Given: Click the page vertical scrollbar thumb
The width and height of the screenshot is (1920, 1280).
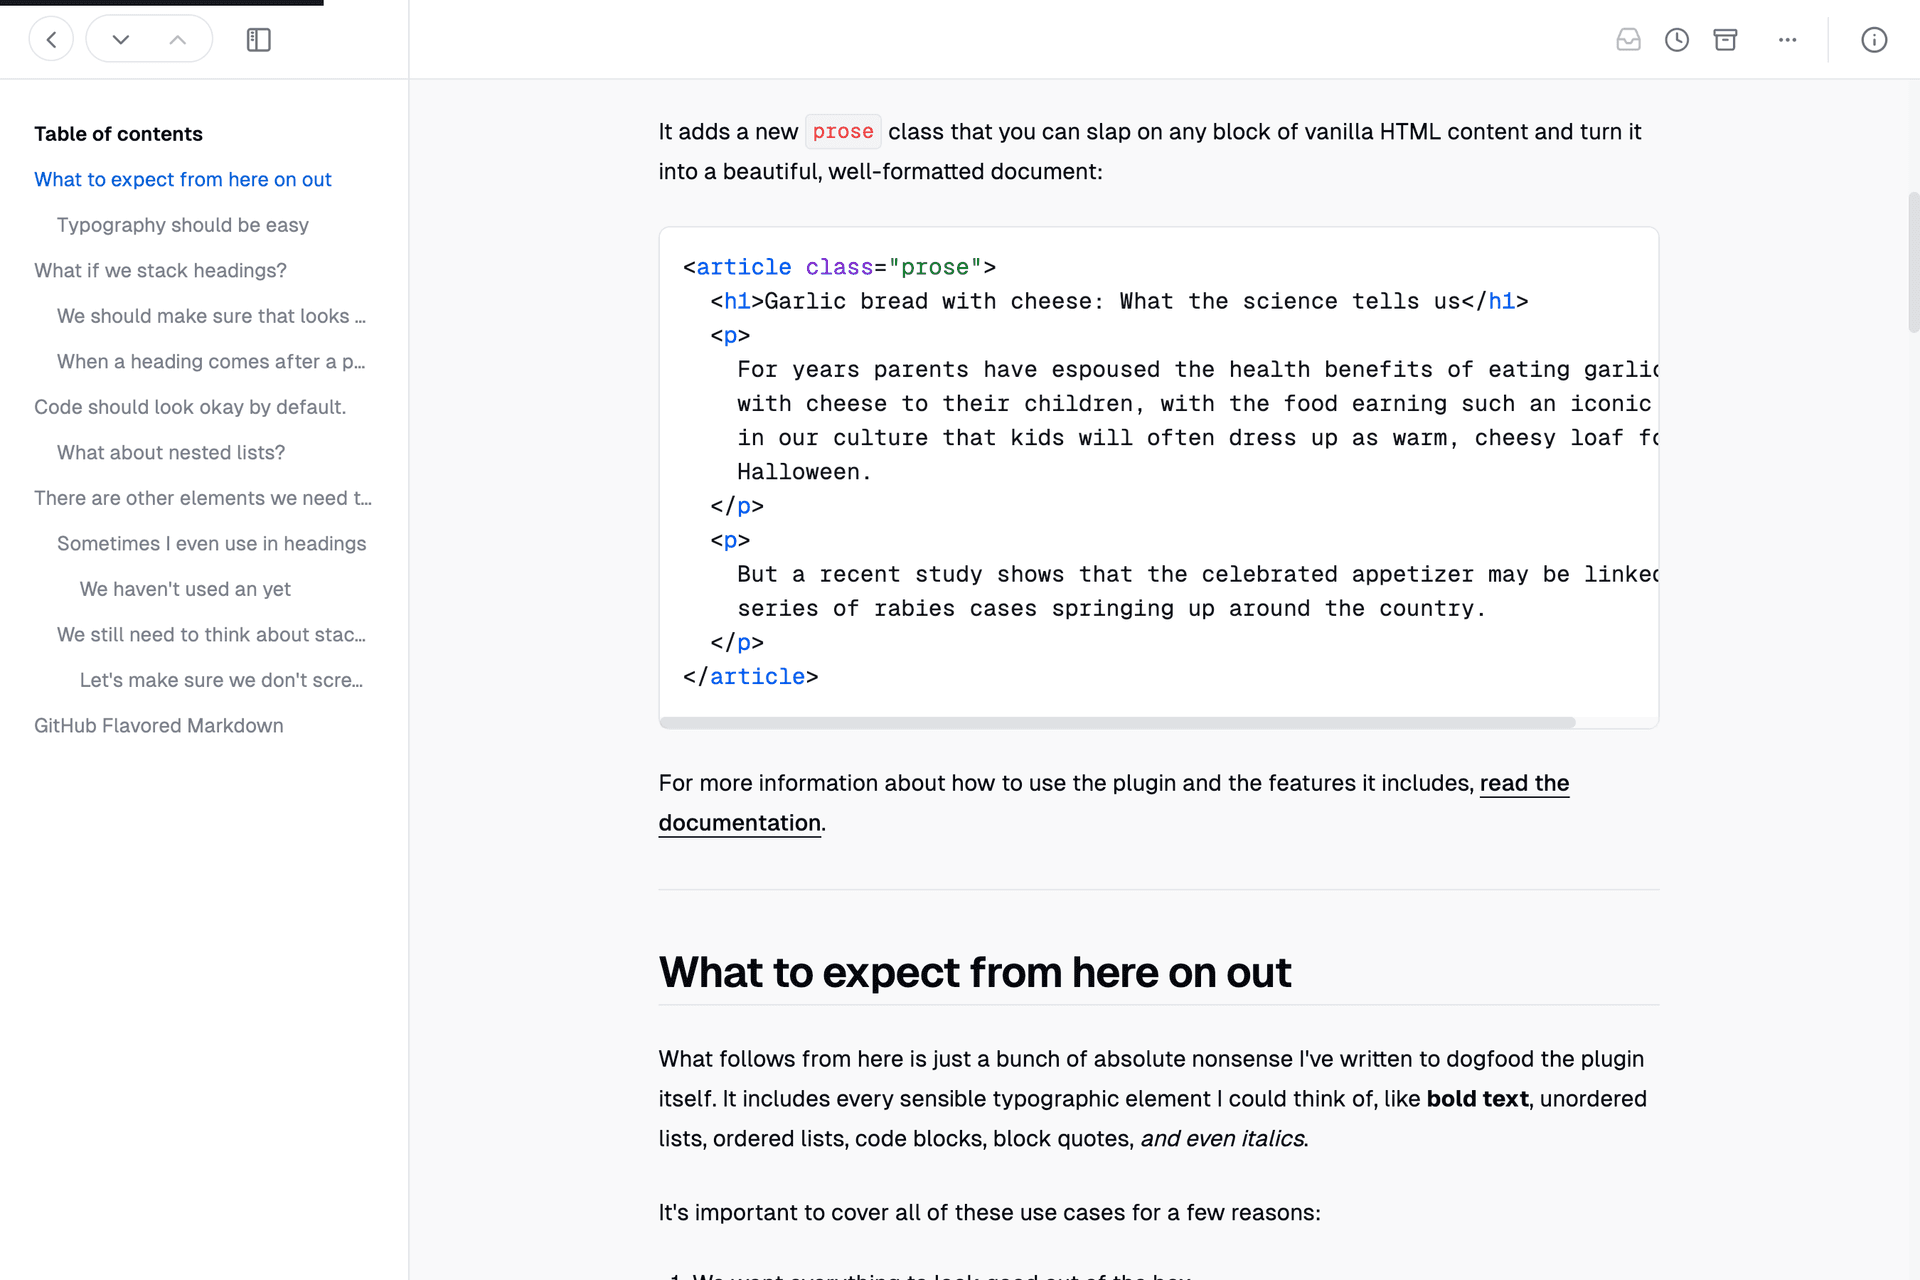Looking at the screenshot, I should click(1913, 262).
